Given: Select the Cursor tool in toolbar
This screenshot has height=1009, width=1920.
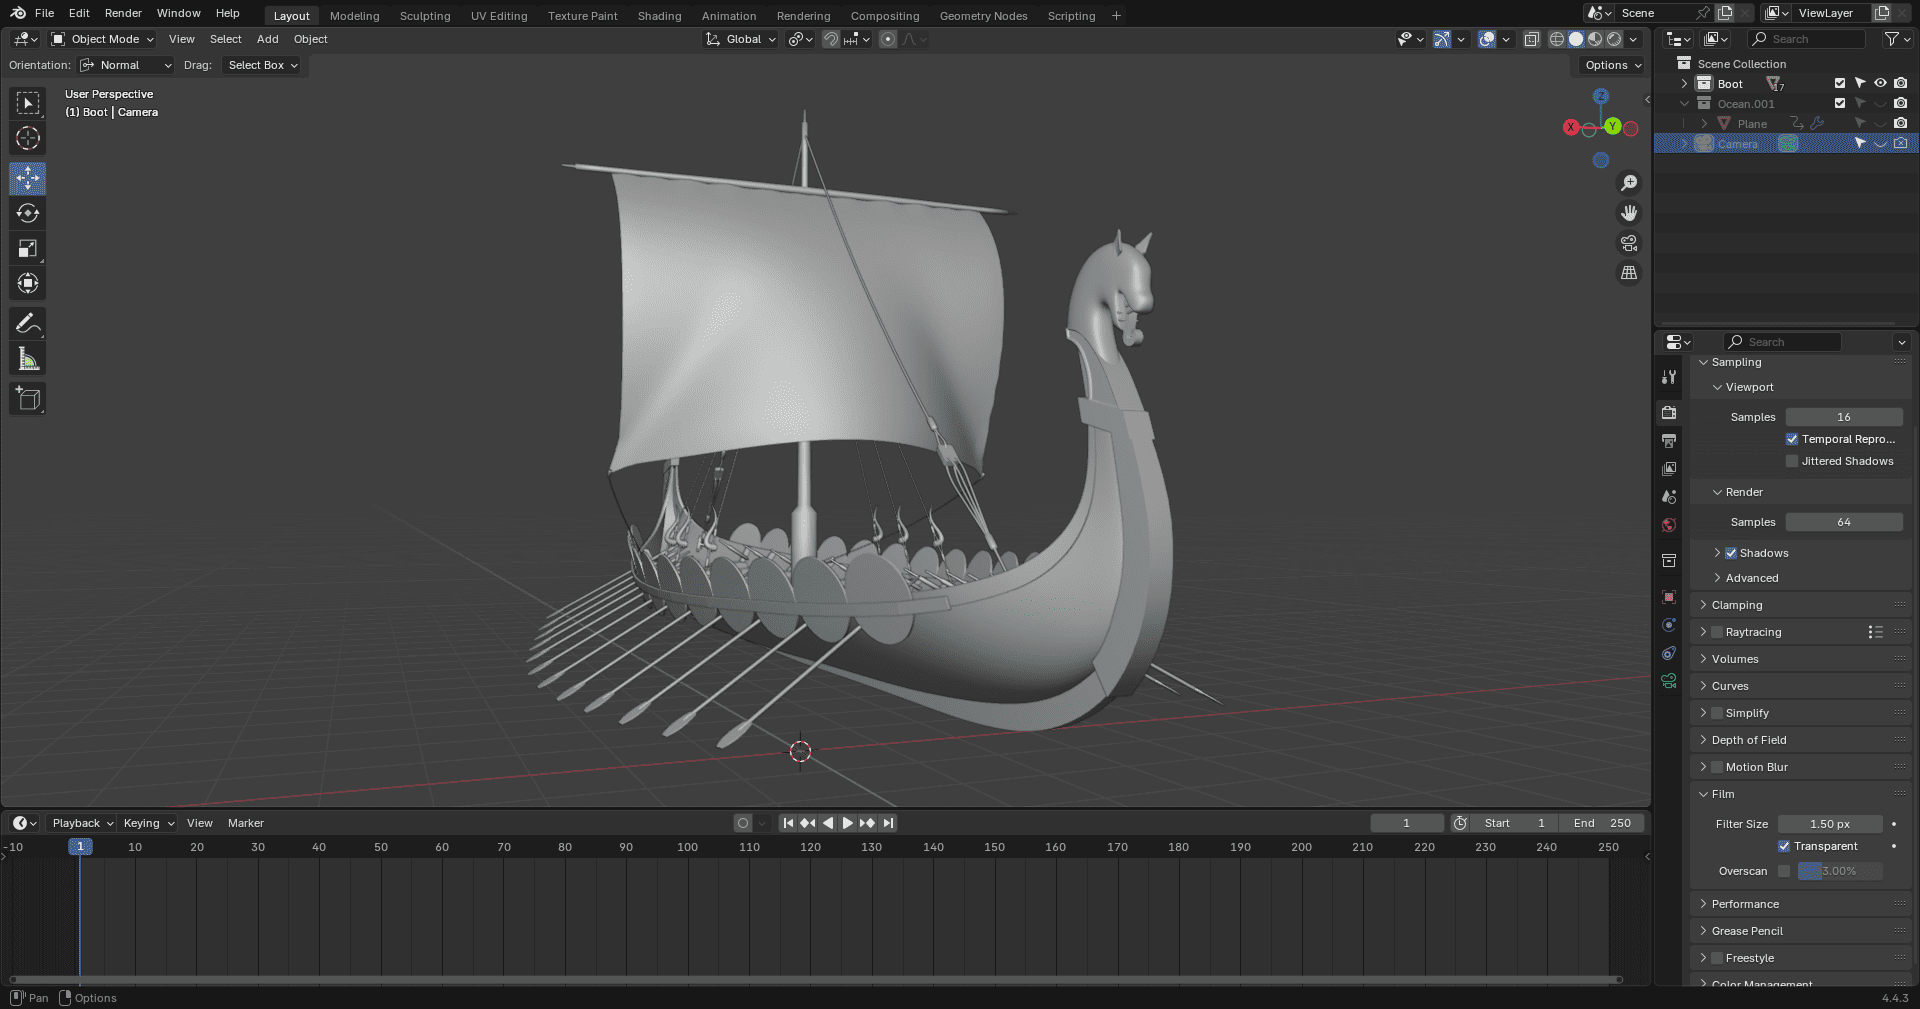Looking at the screenshot, I should pos(28,138).
